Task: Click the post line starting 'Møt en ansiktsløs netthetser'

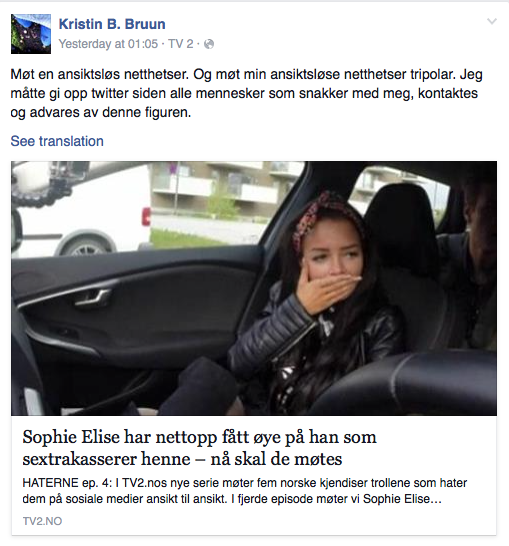Action: [x=246, y=75]
